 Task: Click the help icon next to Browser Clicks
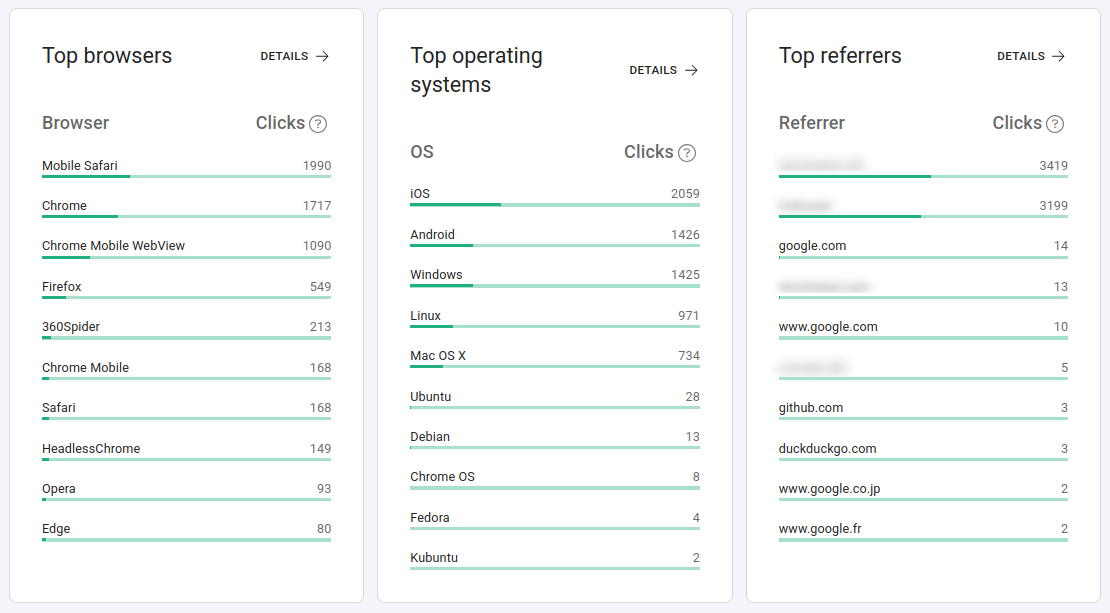[318, 124]
